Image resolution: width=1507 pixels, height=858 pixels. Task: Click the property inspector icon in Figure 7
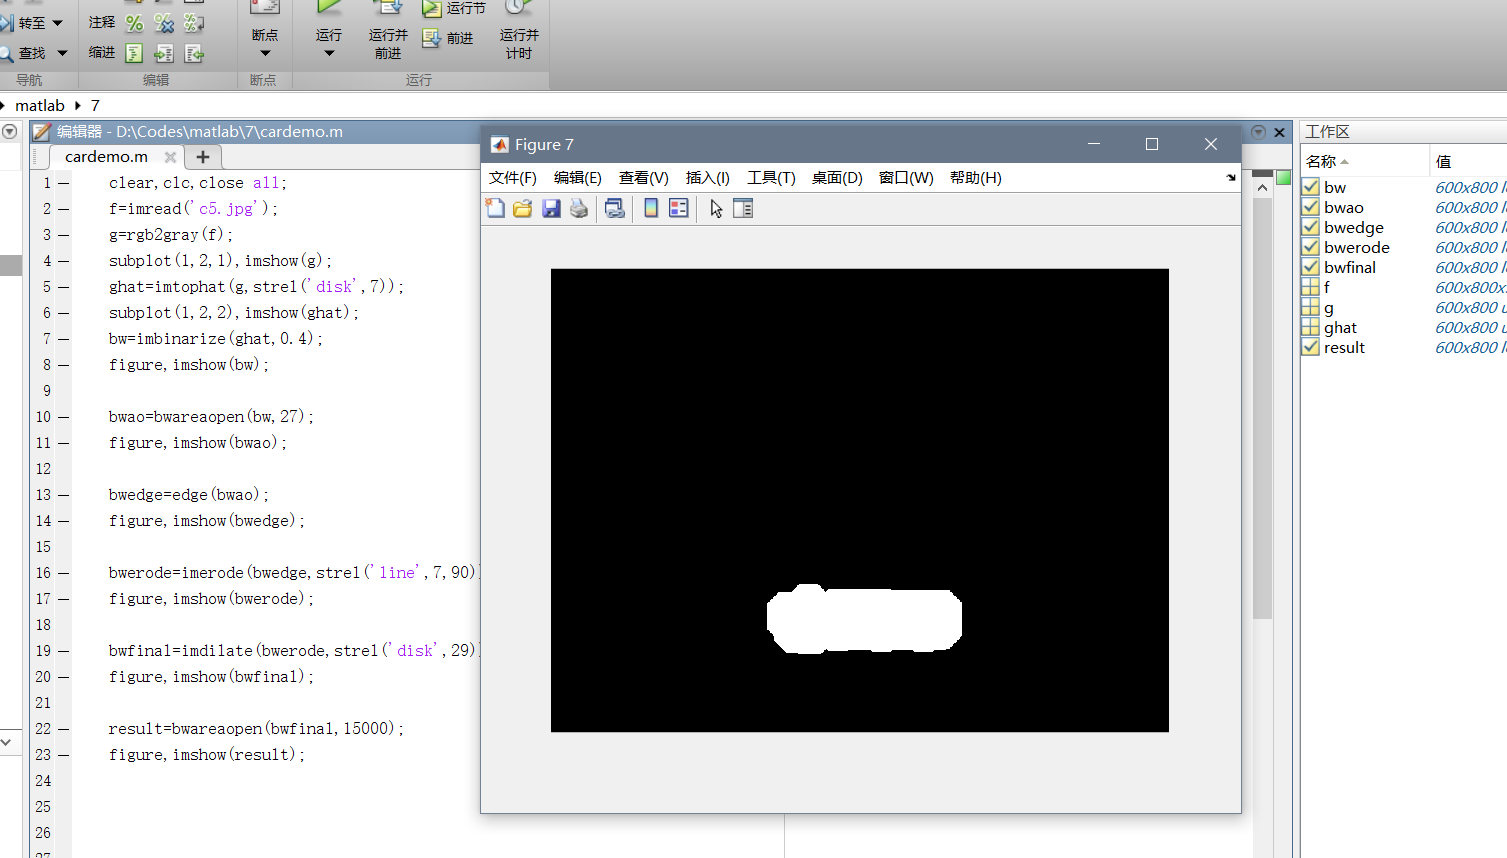point(743,208)
